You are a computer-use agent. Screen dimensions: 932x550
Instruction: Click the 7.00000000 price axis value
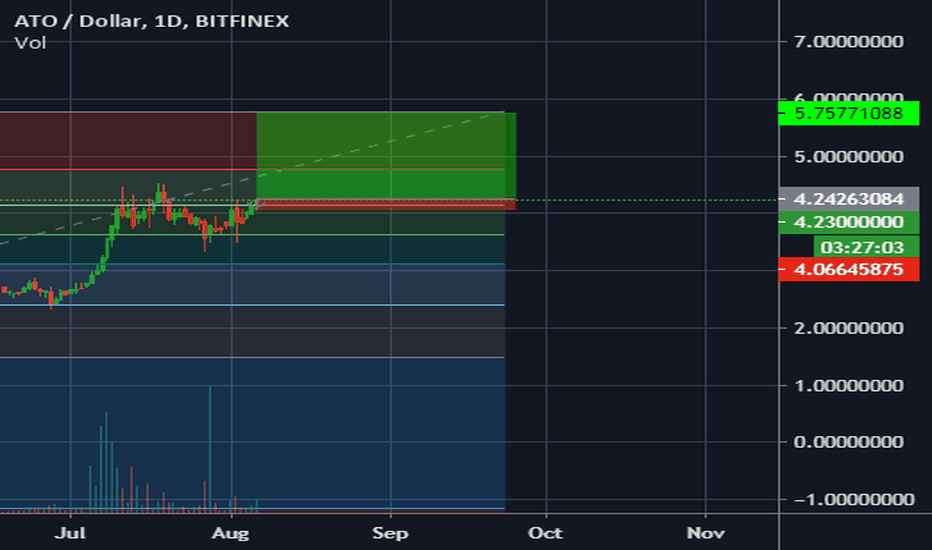click(x=849, y=42)
